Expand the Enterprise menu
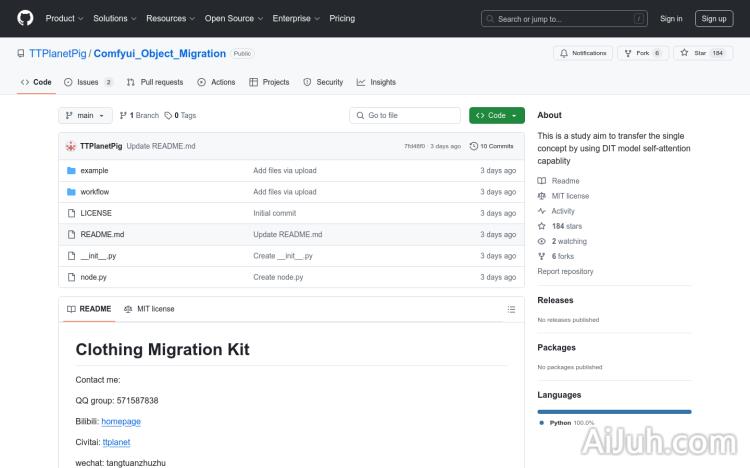750x468 pixels. pyautogui.click(x=296, y=18)
